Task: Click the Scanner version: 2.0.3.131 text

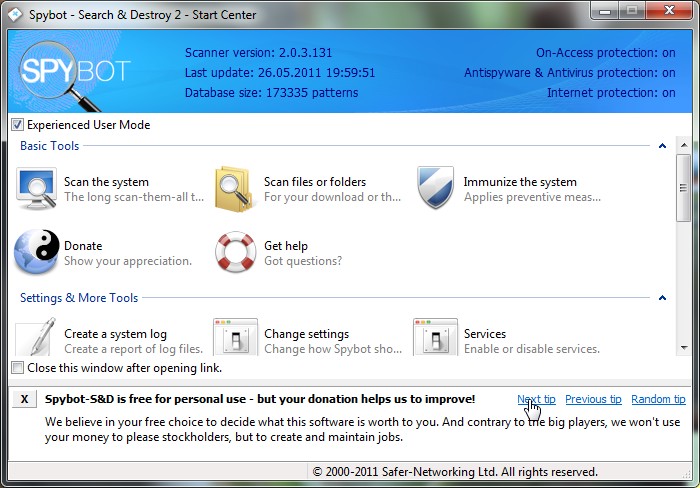Action: (x=258, y=53)
